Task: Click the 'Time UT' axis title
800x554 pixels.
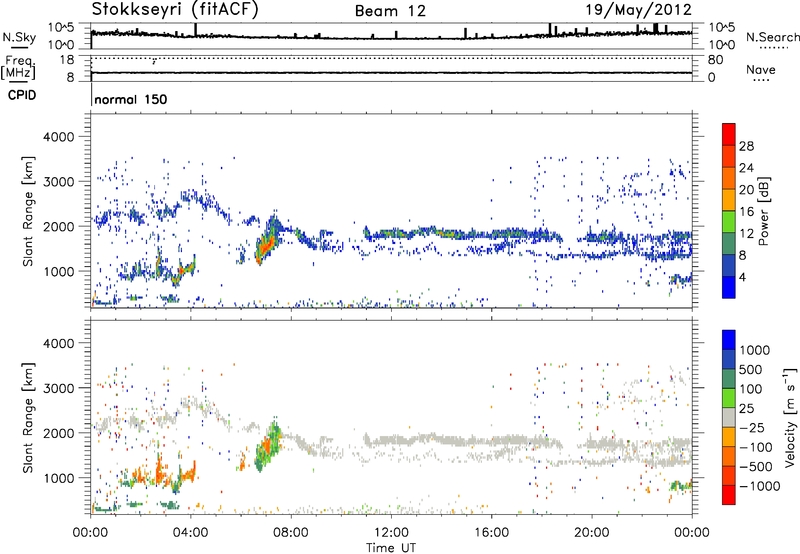Action: pyautogui.click(x=391, y=548)
